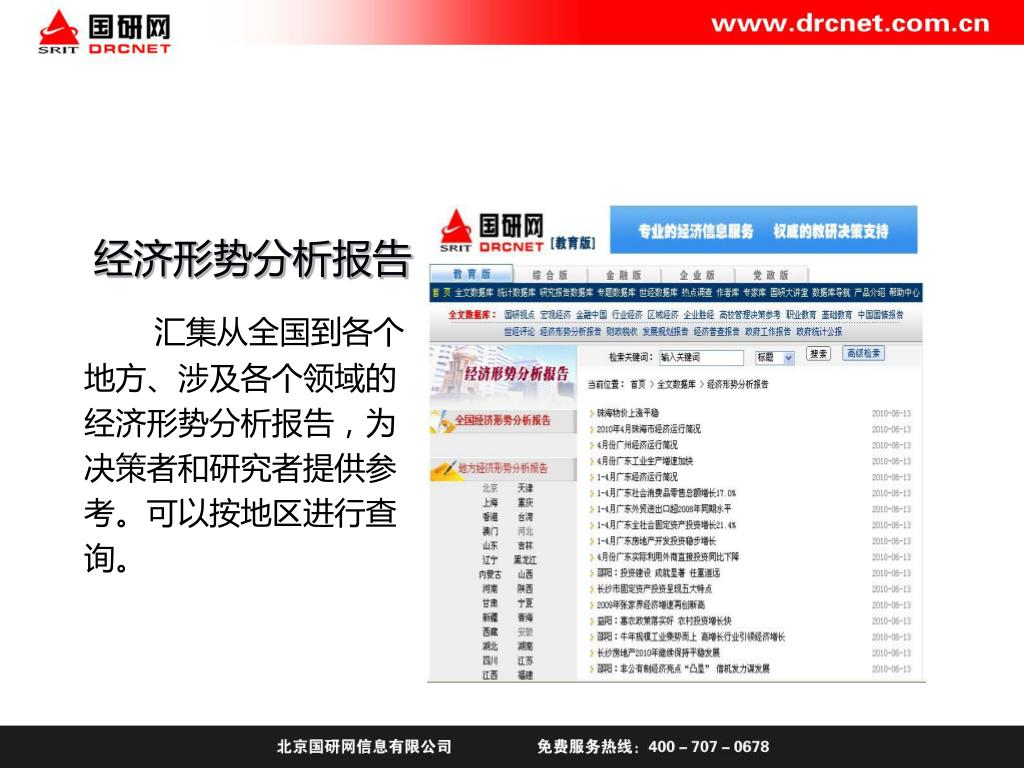
Task: Choose the 天津 region link
Action: coord(525,488)
